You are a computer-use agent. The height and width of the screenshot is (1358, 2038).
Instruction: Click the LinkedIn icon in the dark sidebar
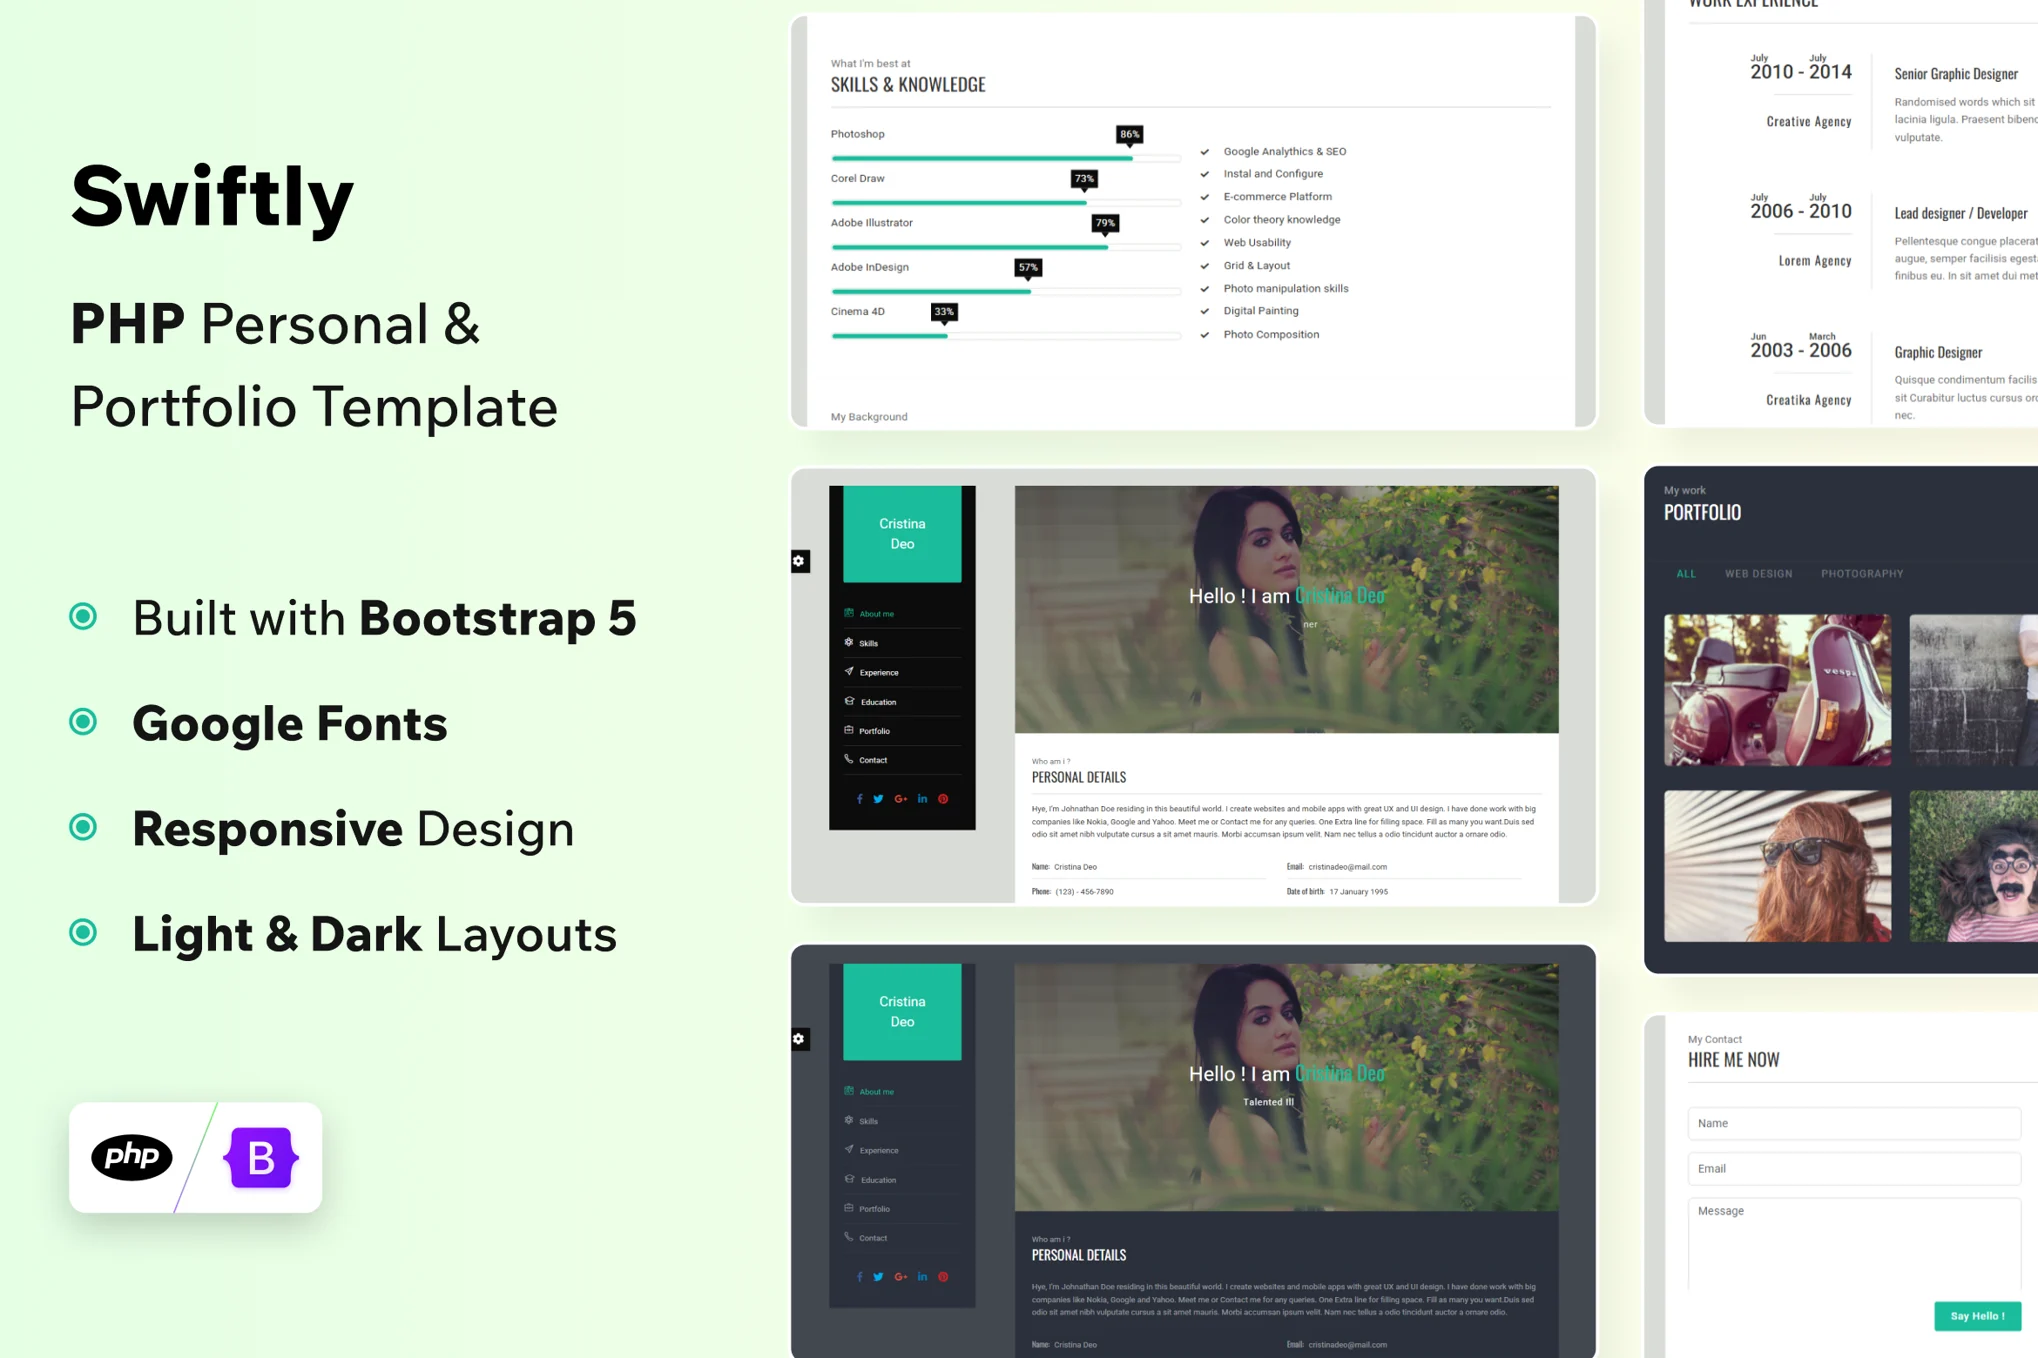(922, 1277)
